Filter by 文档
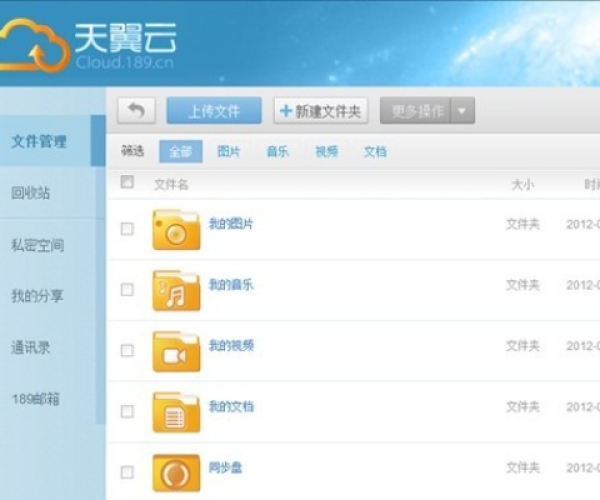The width and height of the screenshot is (600, 500). pyautogui.click(x=375, y=151)
